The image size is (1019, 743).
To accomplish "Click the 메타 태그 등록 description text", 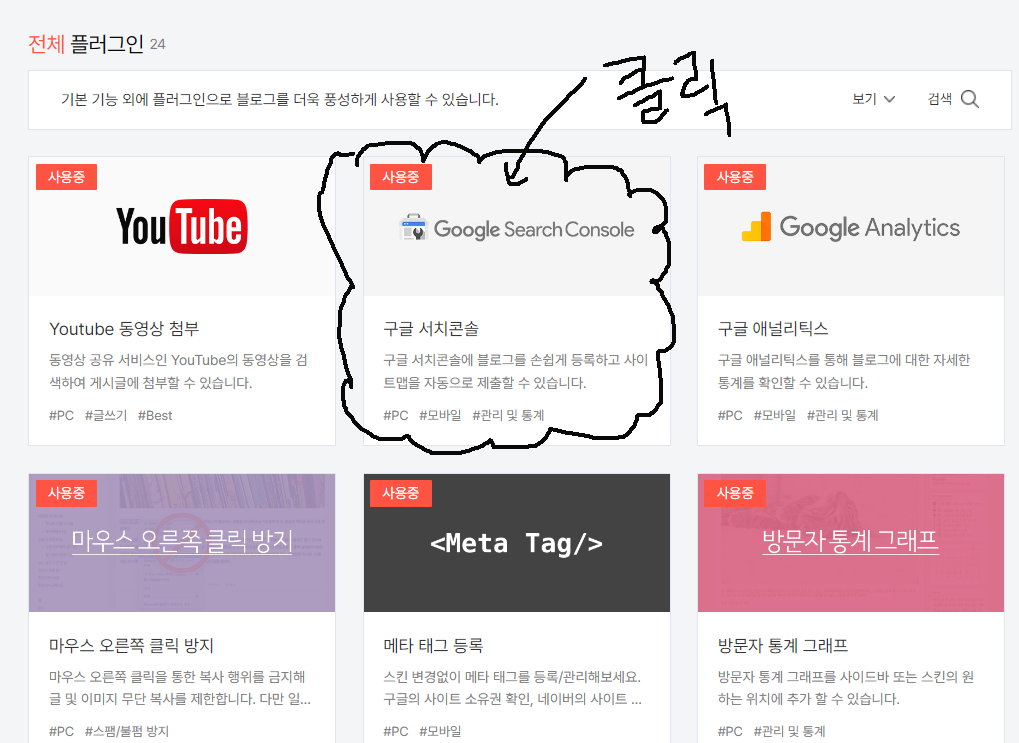I will [x=513, y=688].
